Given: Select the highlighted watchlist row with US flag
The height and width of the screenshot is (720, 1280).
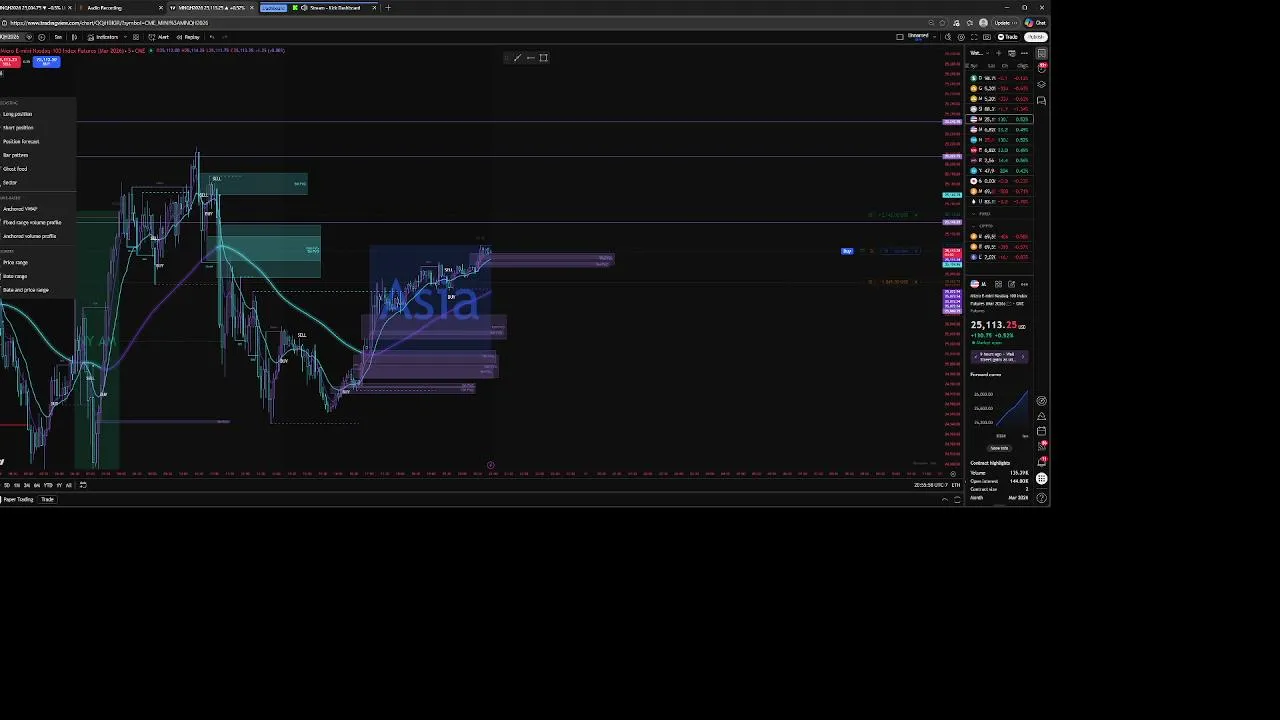Looking at the screenshot, I should point(1000,119).
